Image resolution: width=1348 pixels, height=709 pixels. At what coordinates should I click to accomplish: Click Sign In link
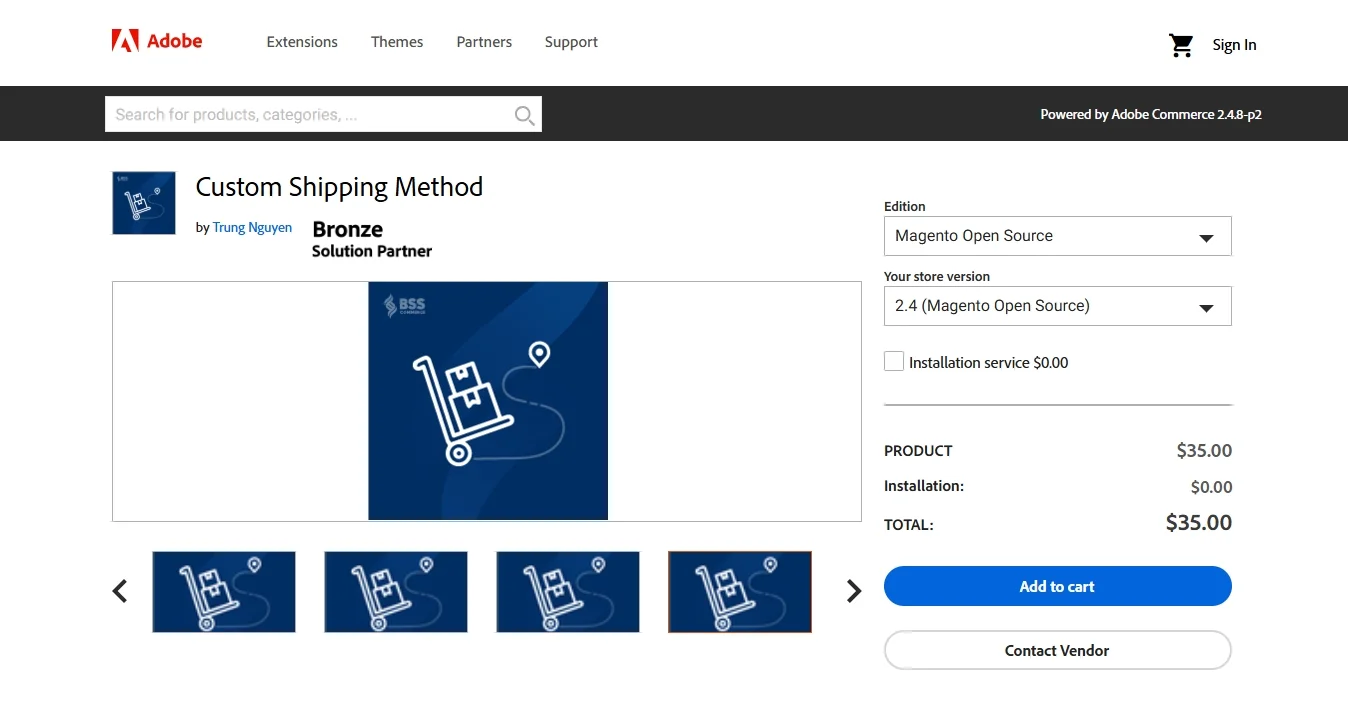tap(1234, 45)
